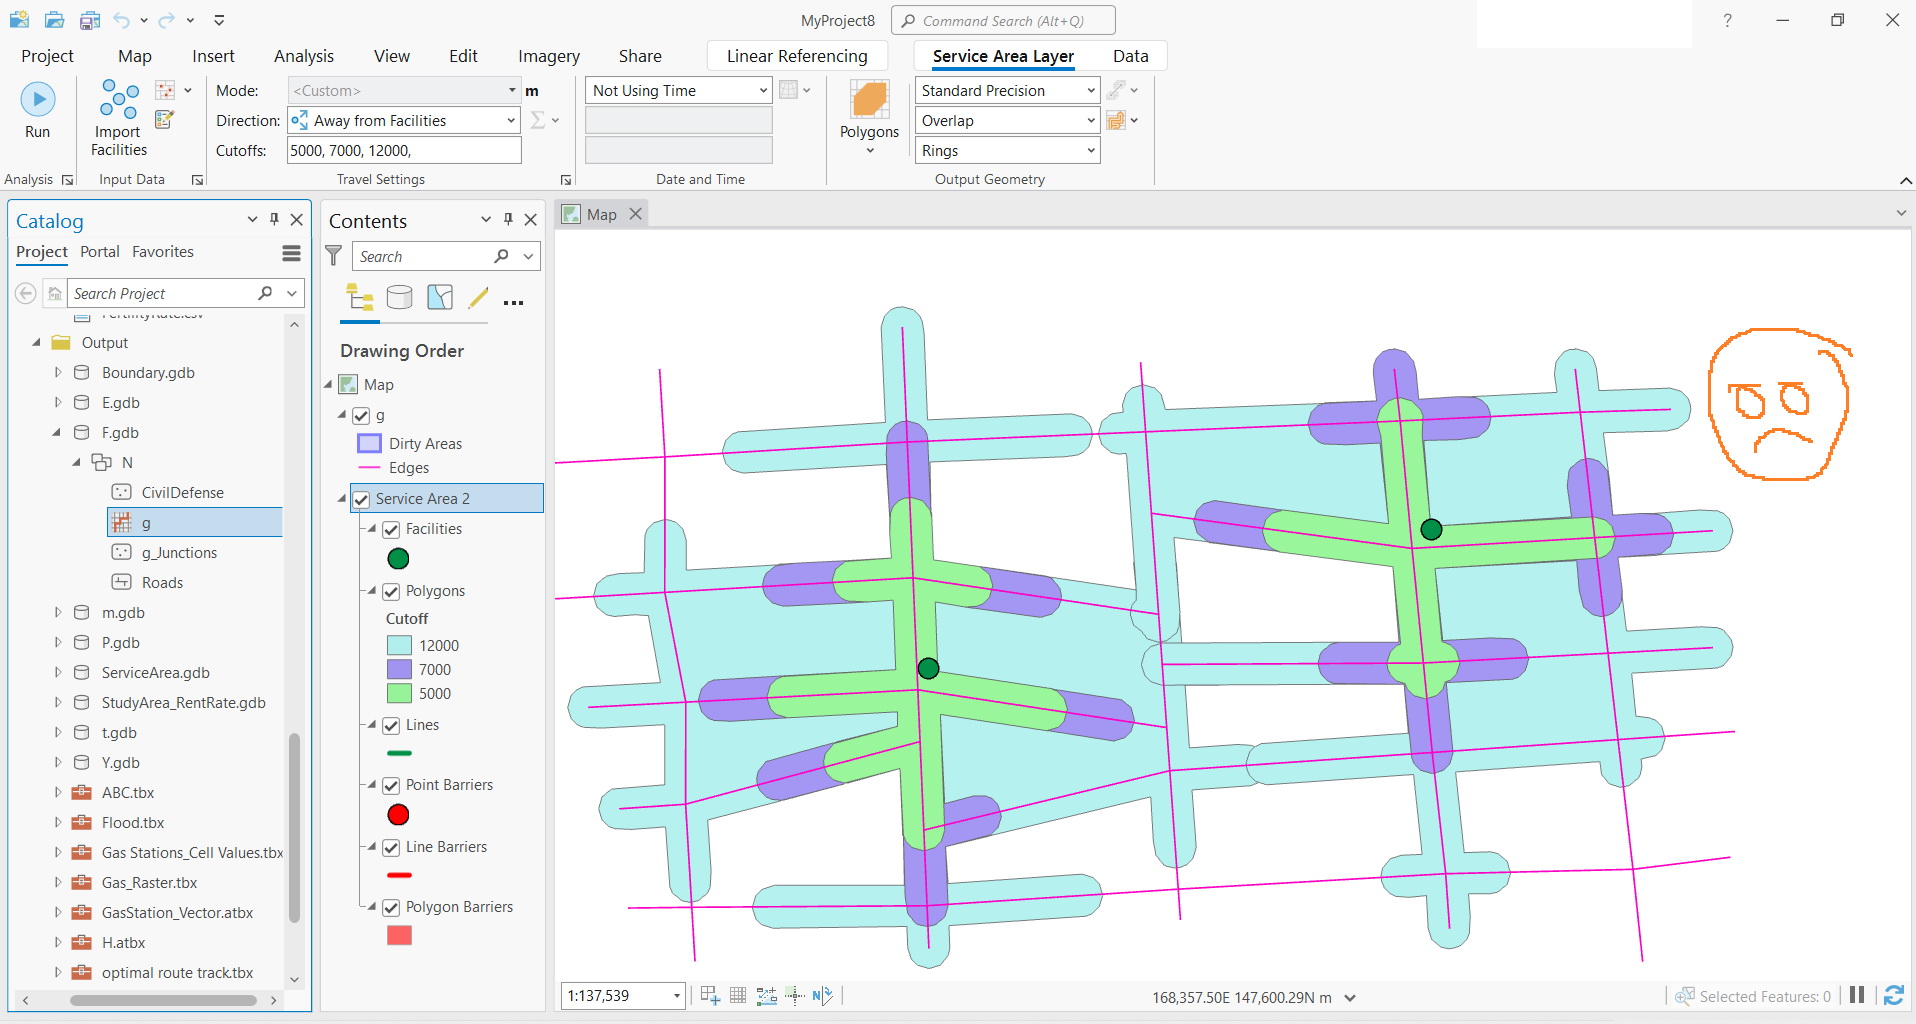
Task: Hide the Facilities sublayer
Action: point(390,529)
